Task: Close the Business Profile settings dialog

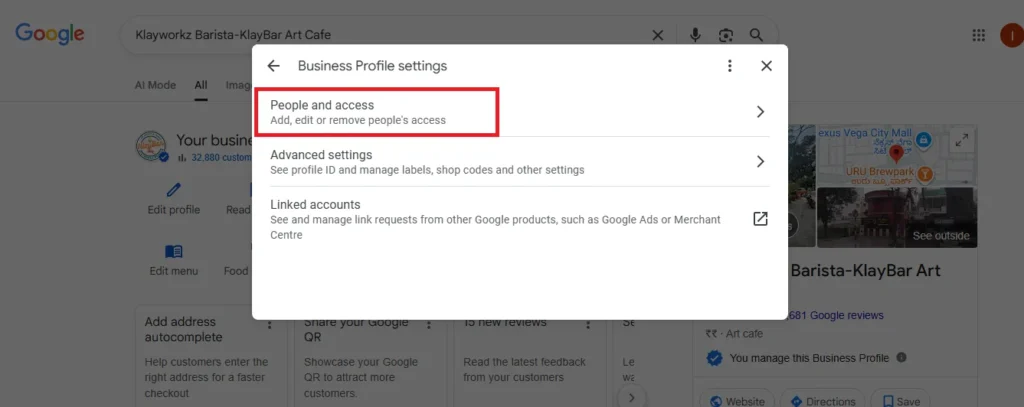Action: point(766,66)
